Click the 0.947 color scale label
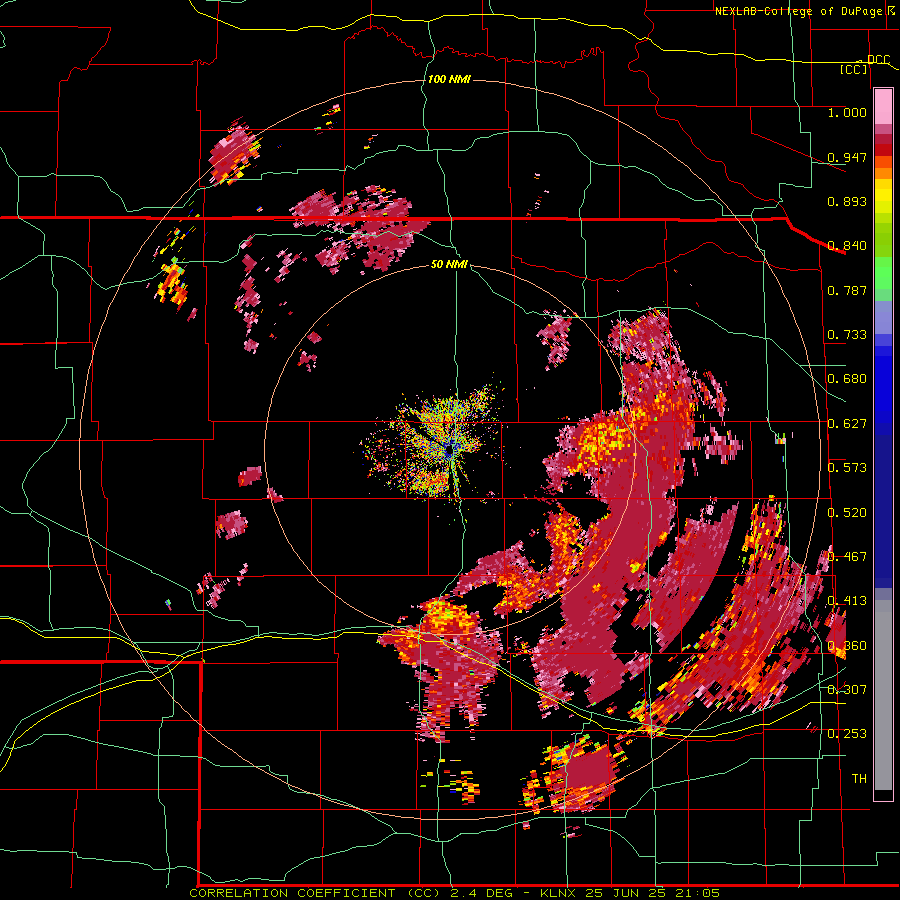This screenshot has height=900, width=900. point(847,157)
